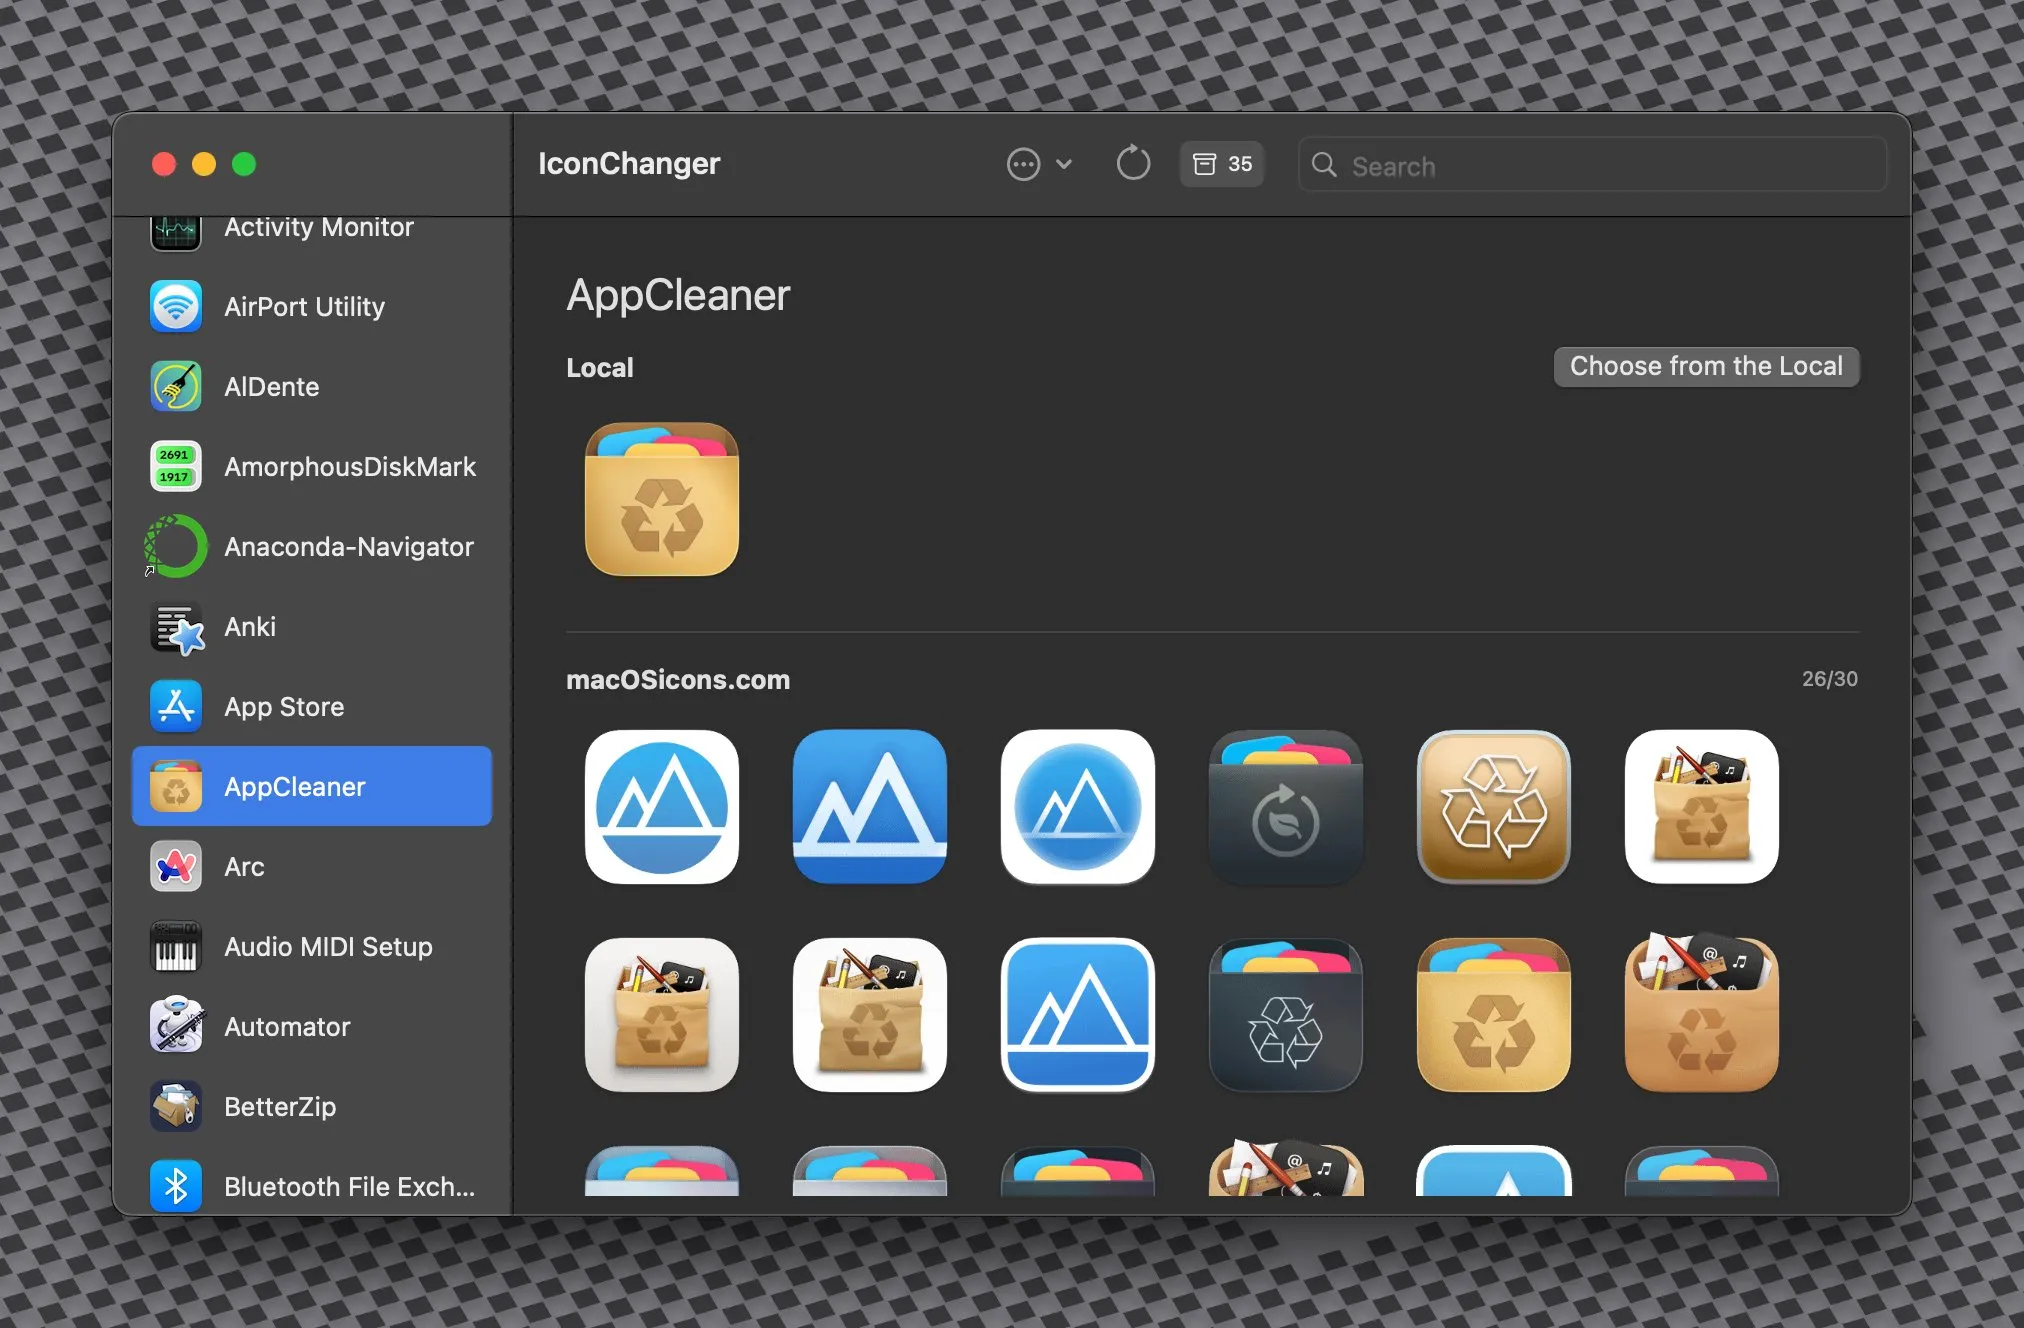Pick the brown recycle symbol icon
2024x1328 pixels.
(1493, 807)
